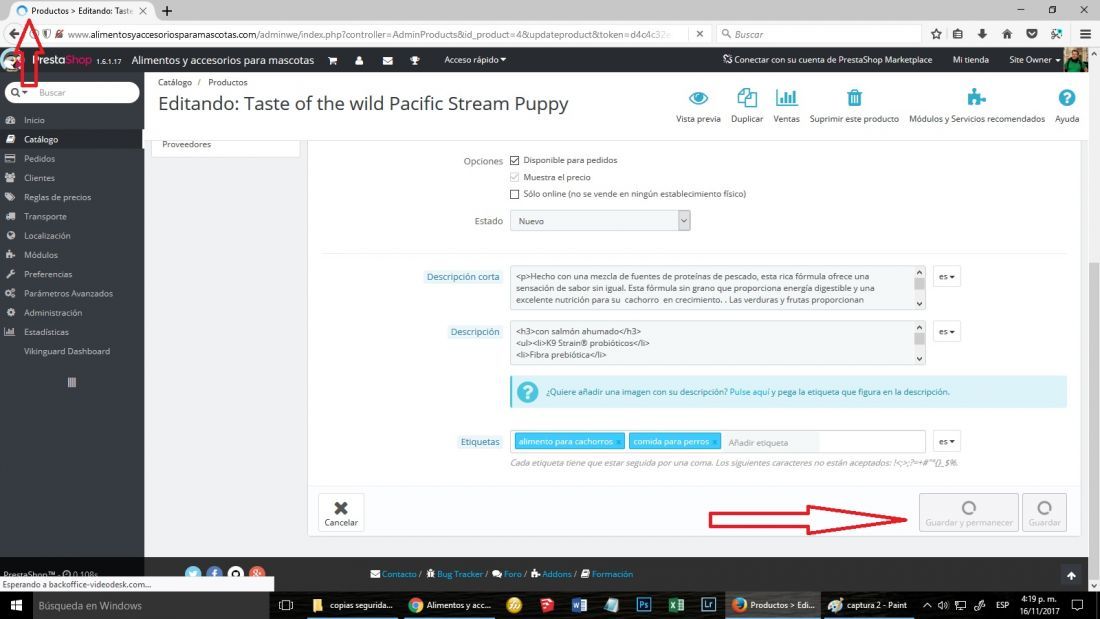Open Lightroom from the taskbar
The width and height of the screenshot is (1100, 619).
[x=709, y=605]
